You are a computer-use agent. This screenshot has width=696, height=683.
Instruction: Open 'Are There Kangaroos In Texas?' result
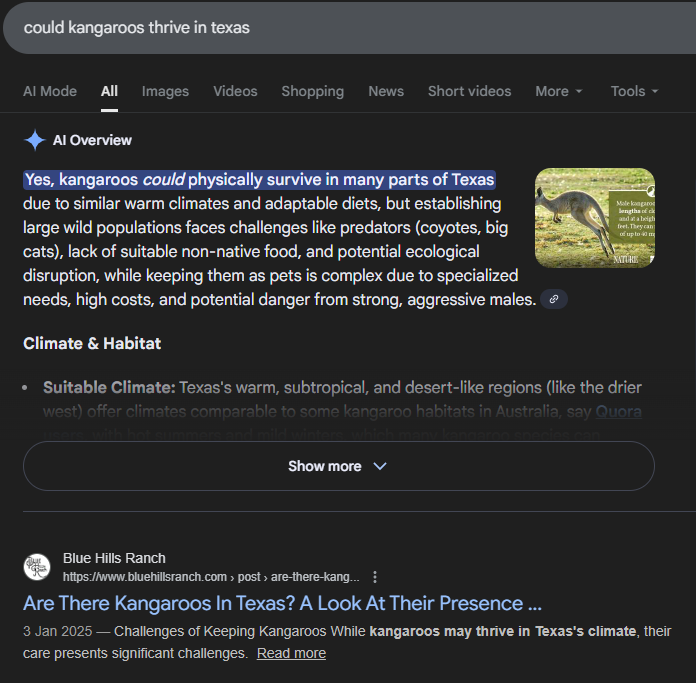click(282, 604)
